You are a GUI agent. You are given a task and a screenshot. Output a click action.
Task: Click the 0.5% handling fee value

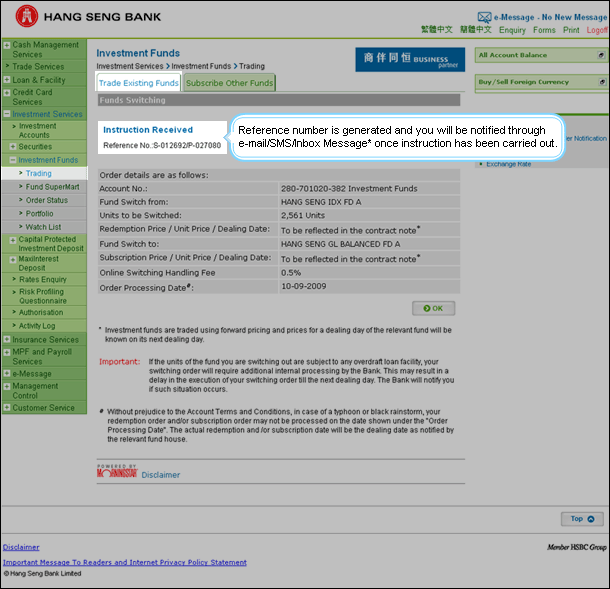tap(291, 273)
